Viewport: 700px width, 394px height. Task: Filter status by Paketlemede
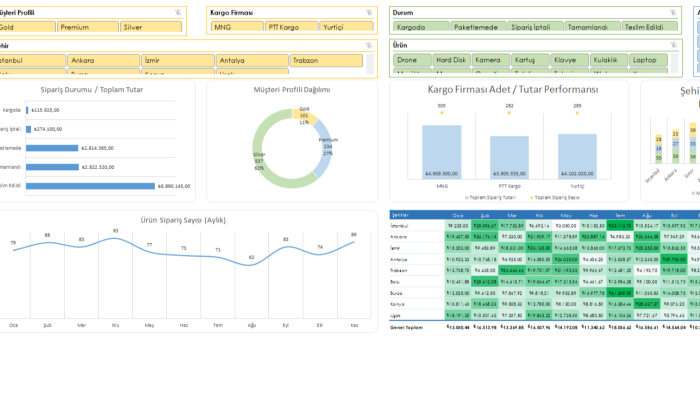click(478, 27)
